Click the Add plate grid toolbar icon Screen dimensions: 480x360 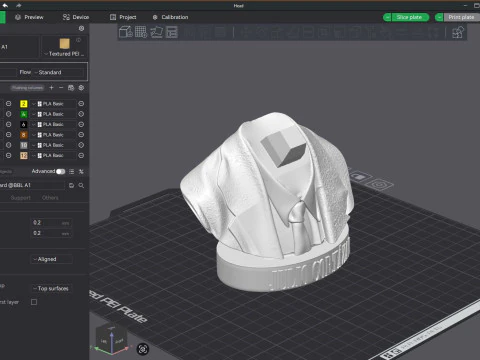point(141,32)
